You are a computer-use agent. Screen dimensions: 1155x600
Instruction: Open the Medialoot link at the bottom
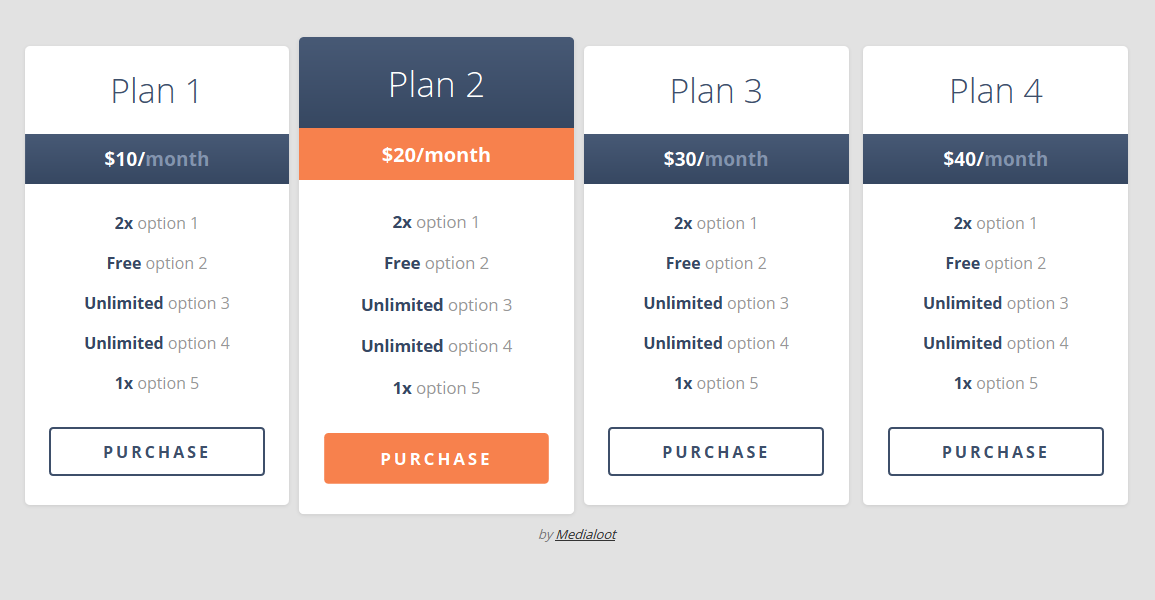pyautogui.click(x=587, y=534)
